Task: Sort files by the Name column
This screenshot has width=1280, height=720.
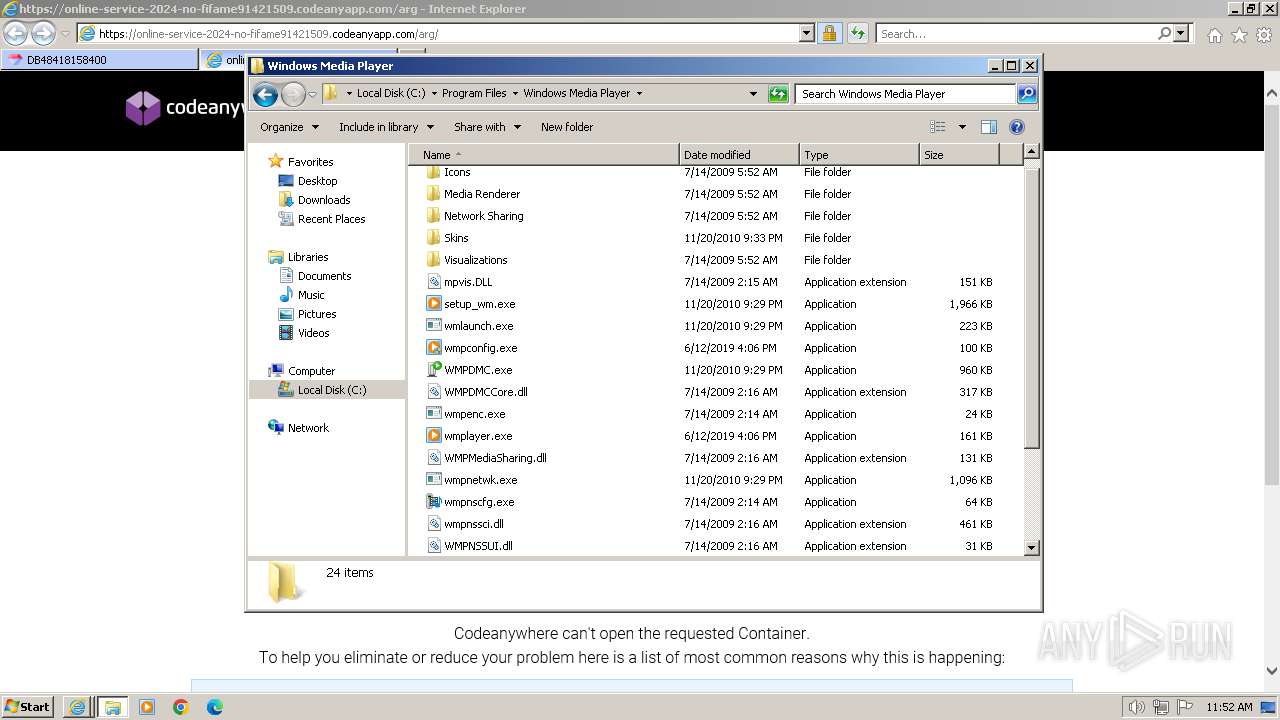Action: pyautogui.click(x=544, y=155)
